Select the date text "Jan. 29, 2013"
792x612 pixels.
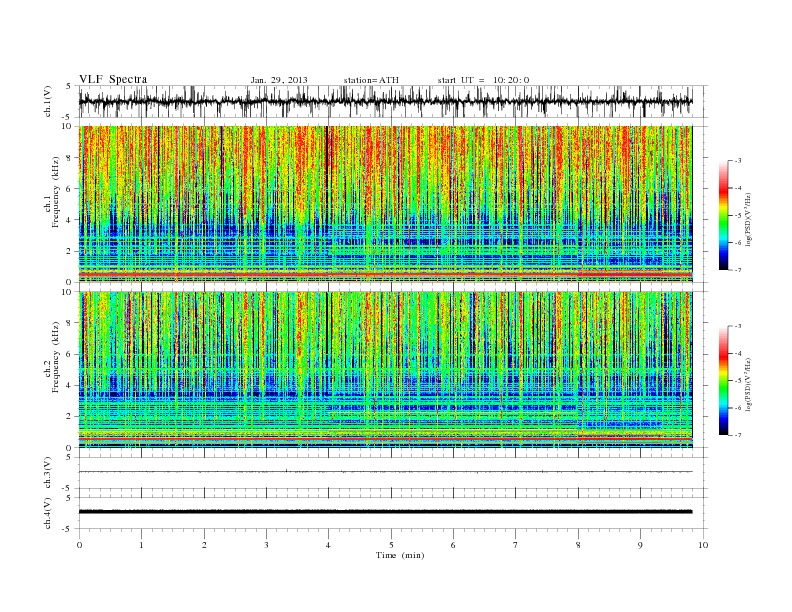[279, 80]
